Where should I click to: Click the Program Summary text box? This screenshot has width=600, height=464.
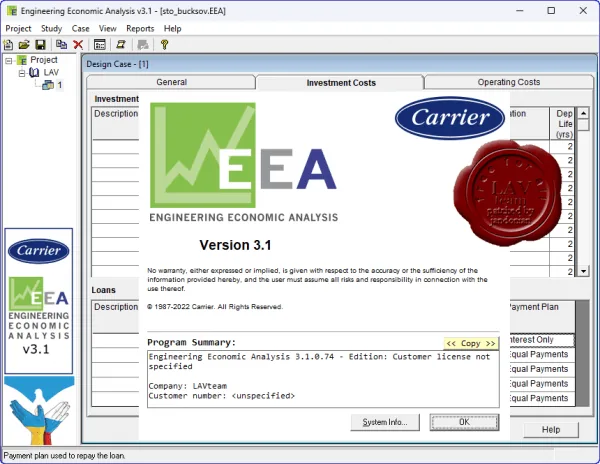tap(323, 379)
